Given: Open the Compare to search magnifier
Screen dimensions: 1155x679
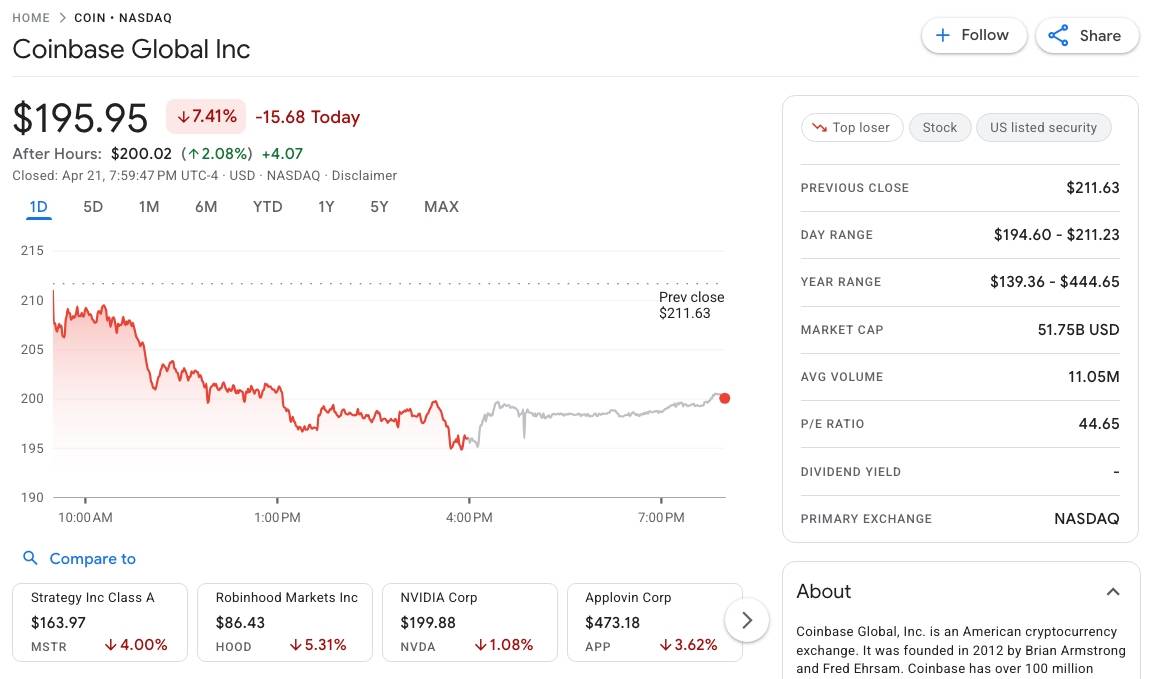Looking at the screenshot, I should (30, 558).
